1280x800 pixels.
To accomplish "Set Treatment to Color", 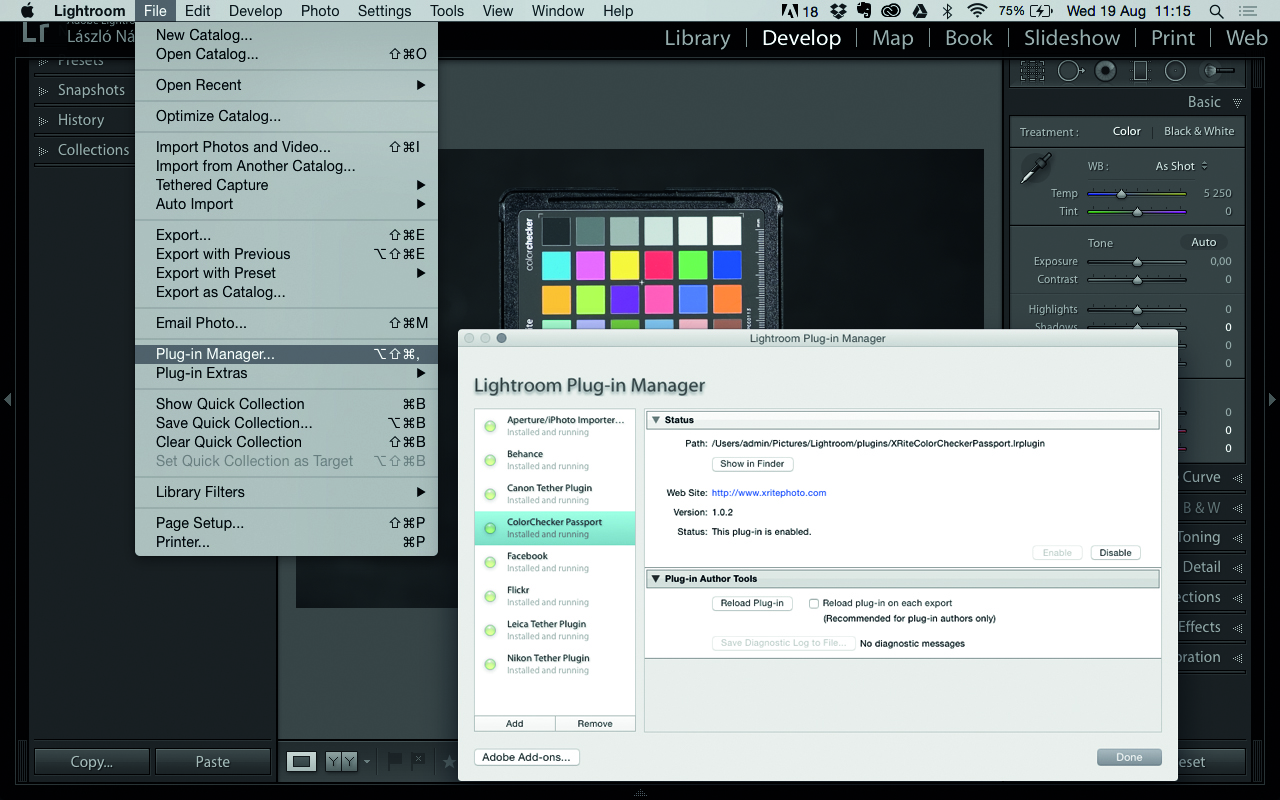I will [1126, 131].
